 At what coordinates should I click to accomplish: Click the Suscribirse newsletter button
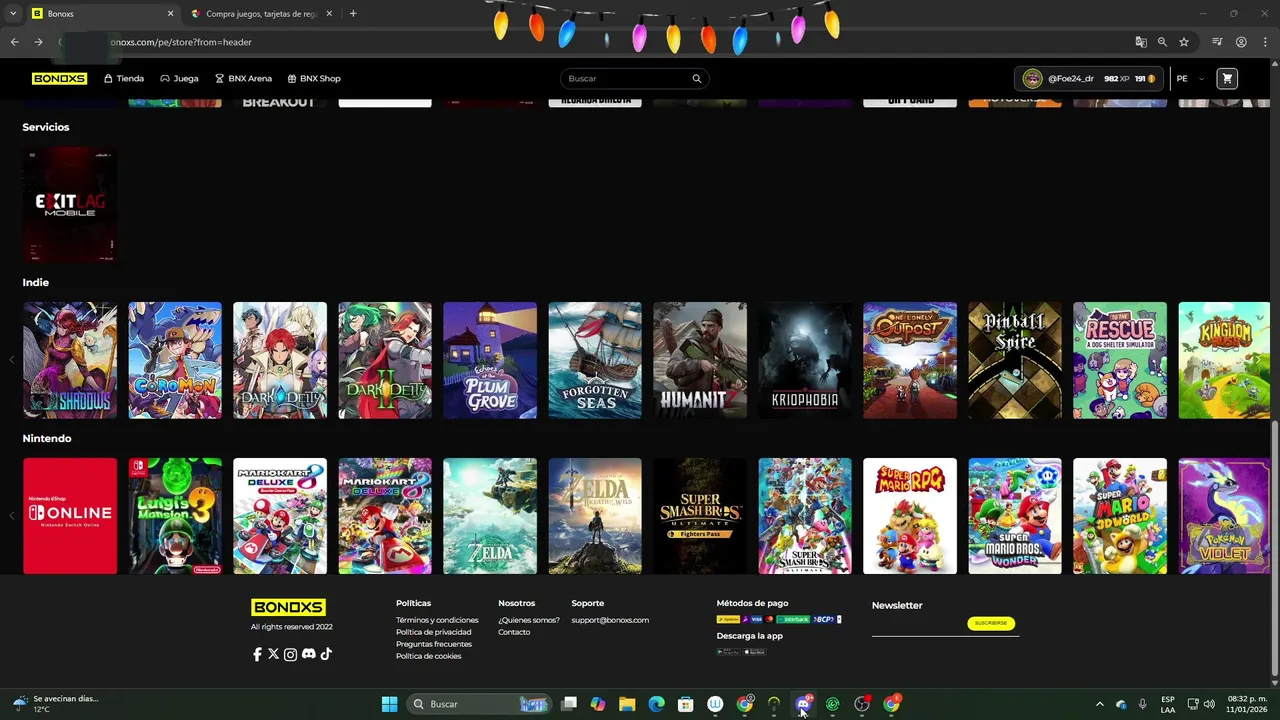[x=991, y=623]
